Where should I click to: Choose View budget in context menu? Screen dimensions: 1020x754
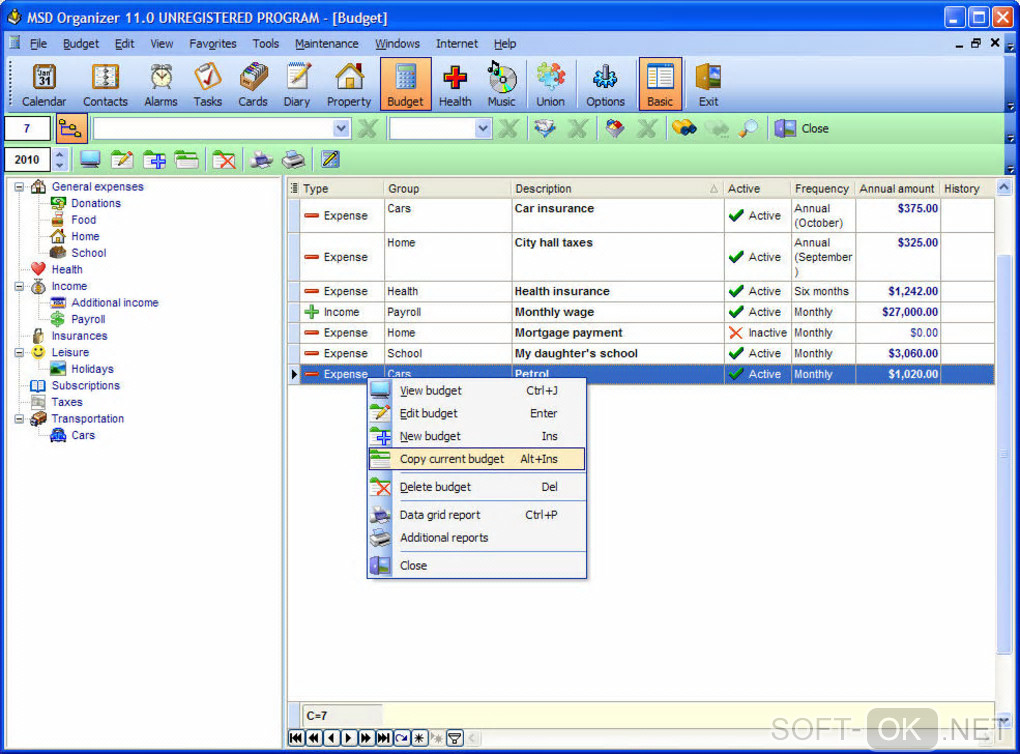[x=477, y=390]
